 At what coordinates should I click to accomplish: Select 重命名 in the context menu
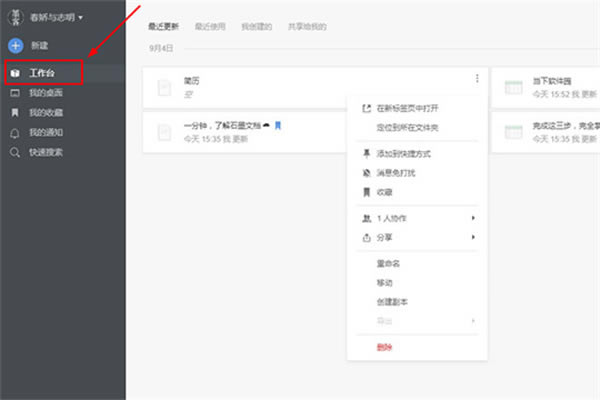[x=388, y=264]
